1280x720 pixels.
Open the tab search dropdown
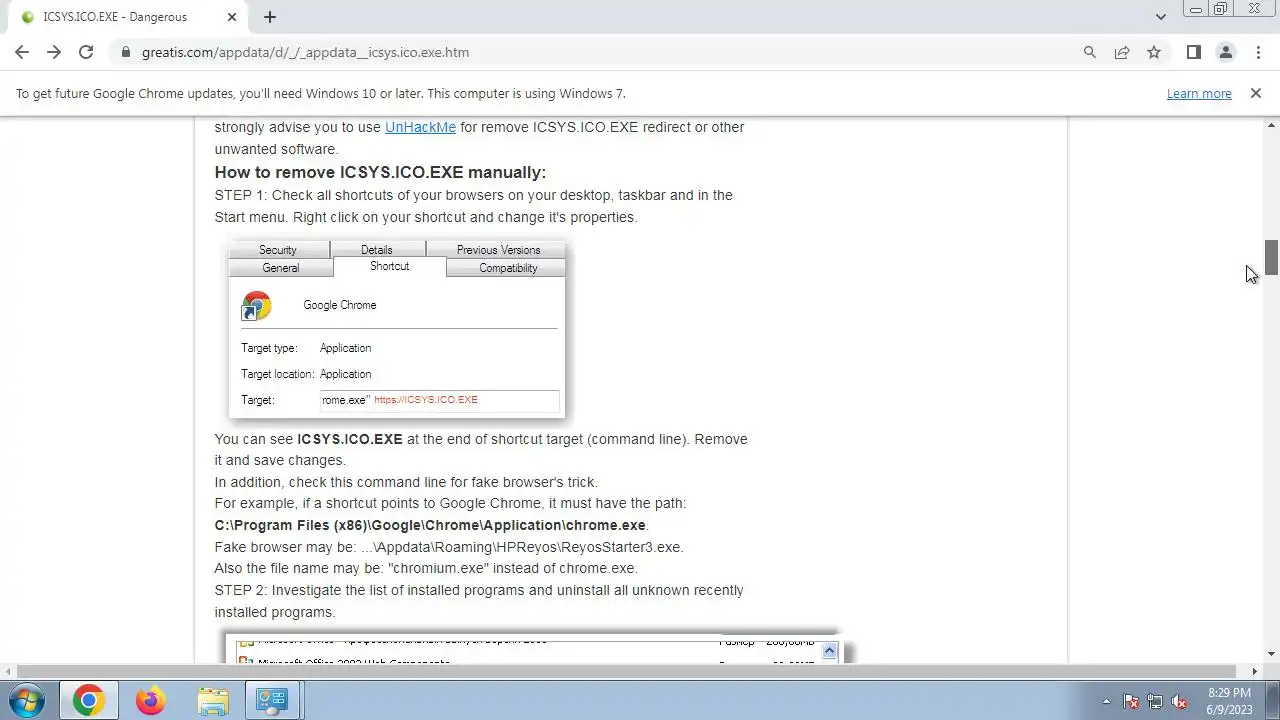[1160, 17]
